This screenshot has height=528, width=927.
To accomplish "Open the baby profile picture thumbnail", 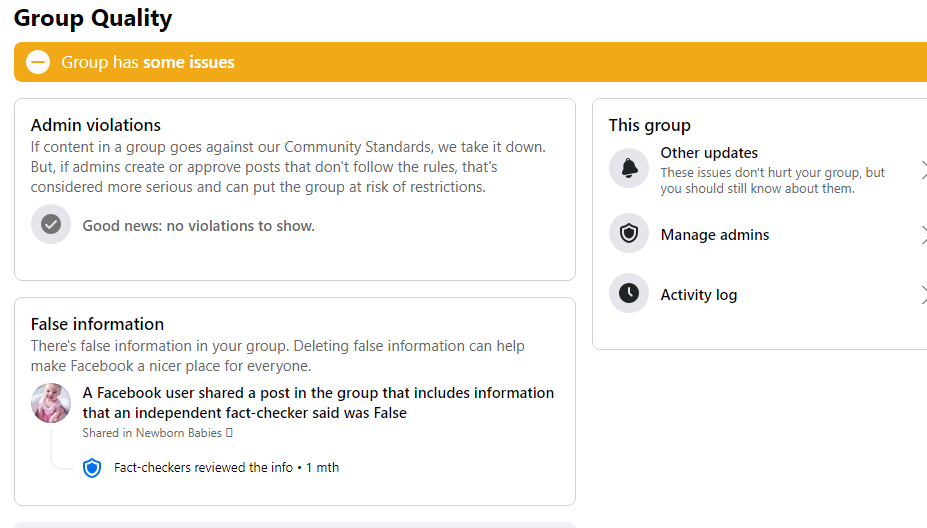I will (51, 403).
